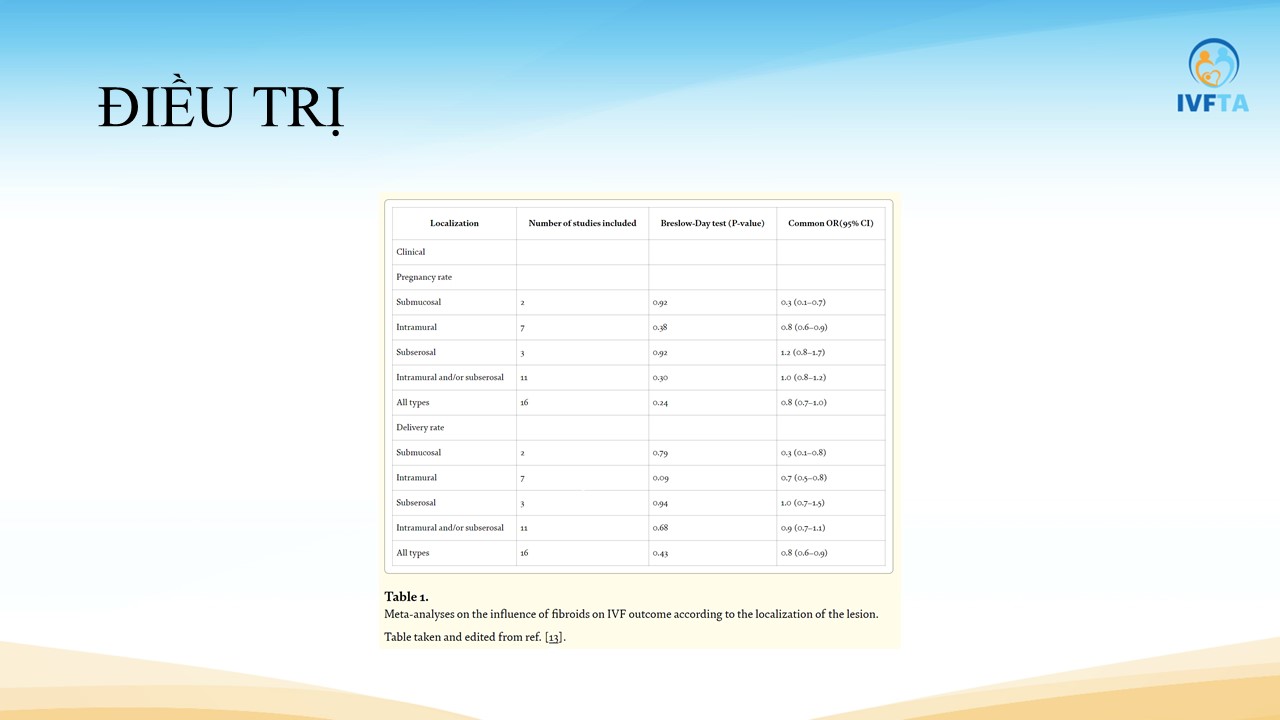1280x720 pixels.
Task: Click the 1.2 (0.8–1.7) odds ratio cell
Action: [803, 352]
